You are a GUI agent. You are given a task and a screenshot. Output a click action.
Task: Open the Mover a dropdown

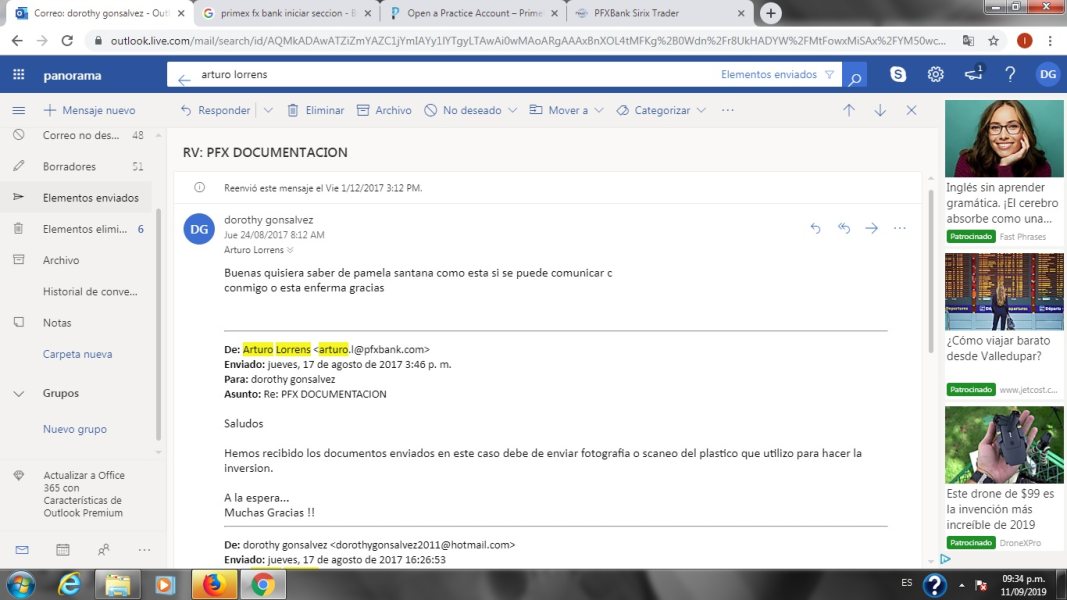coord(566,110)
